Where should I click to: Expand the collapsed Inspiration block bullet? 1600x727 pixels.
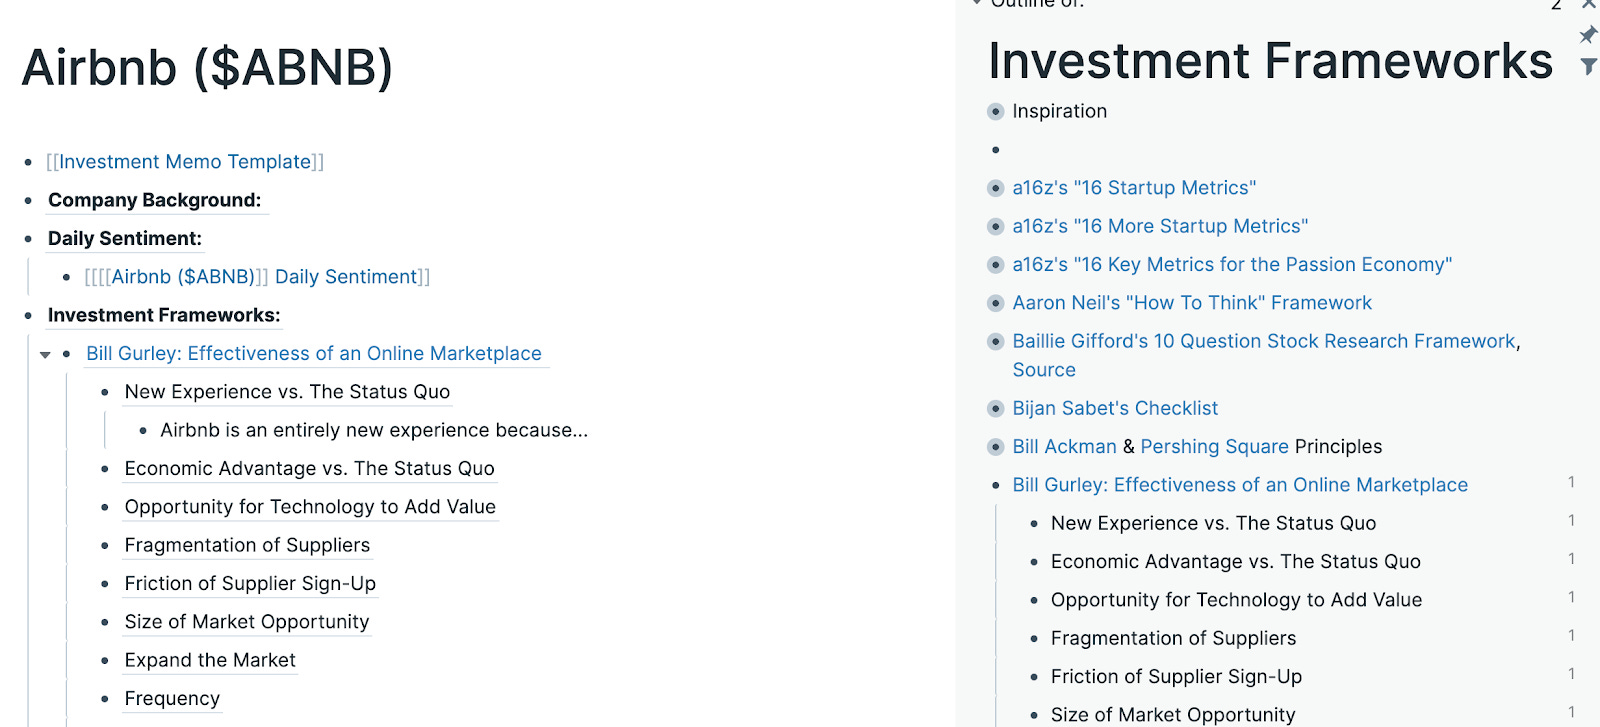coord(995,111)
